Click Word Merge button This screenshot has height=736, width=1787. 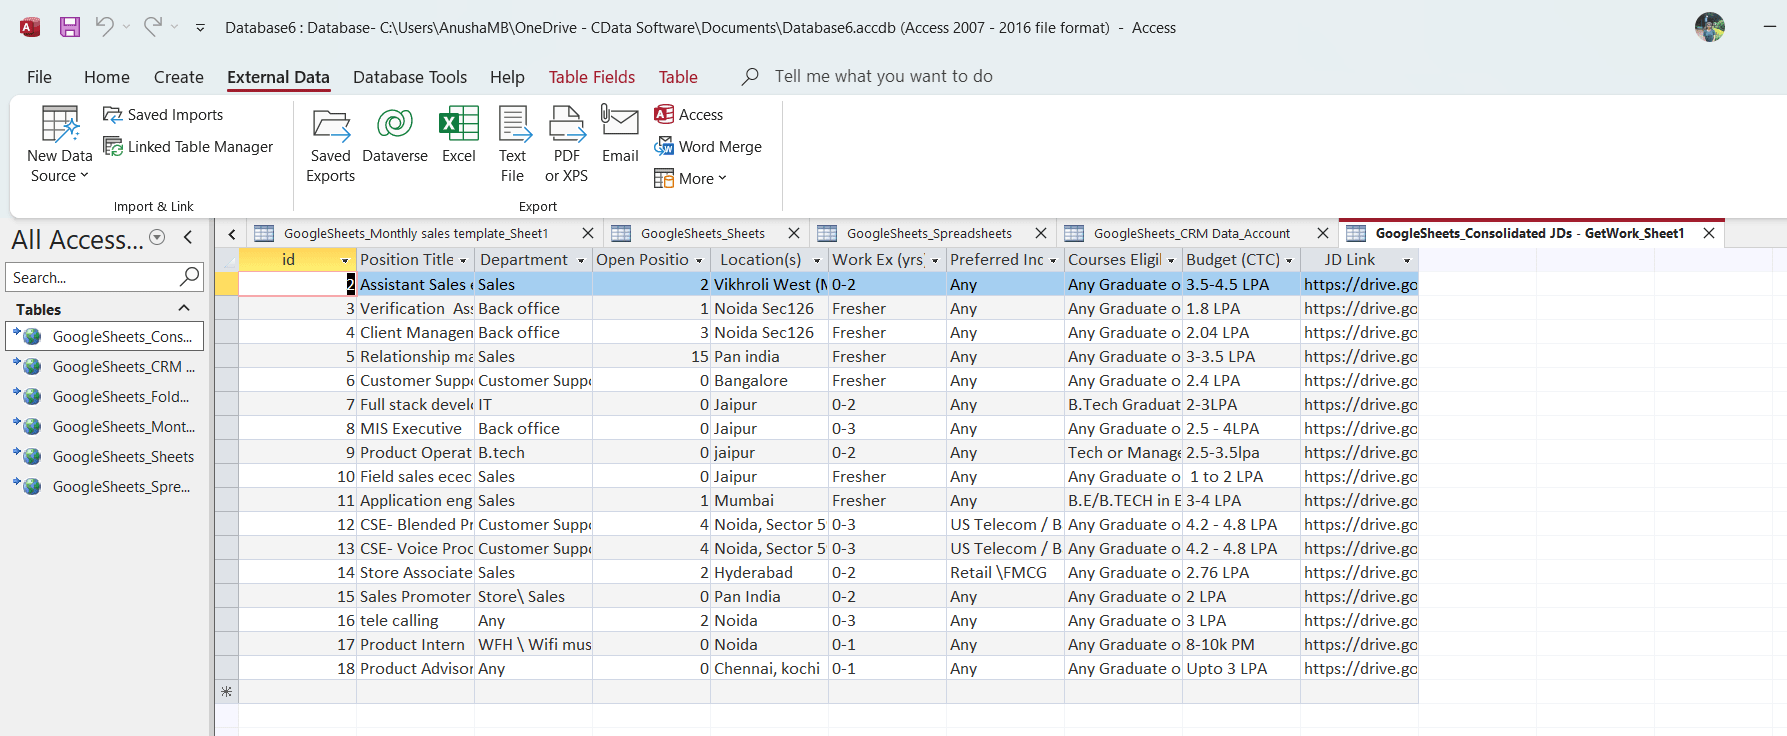708,147
